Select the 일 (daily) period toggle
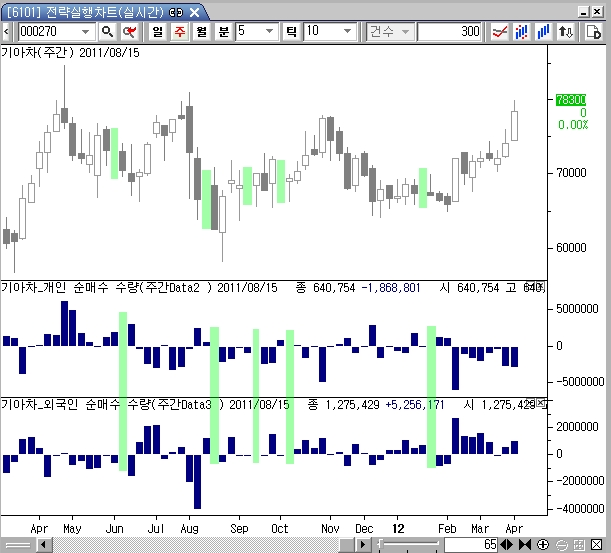 (x=158, y=31)
